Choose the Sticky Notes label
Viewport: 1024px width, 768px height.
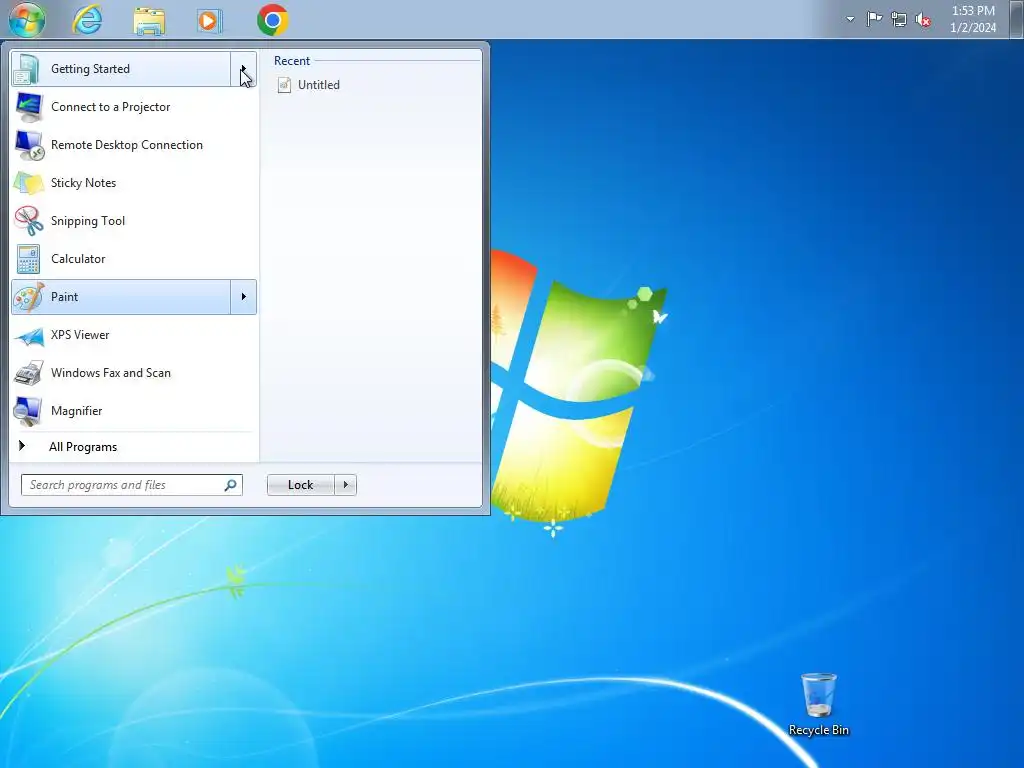tap(84, 183)
